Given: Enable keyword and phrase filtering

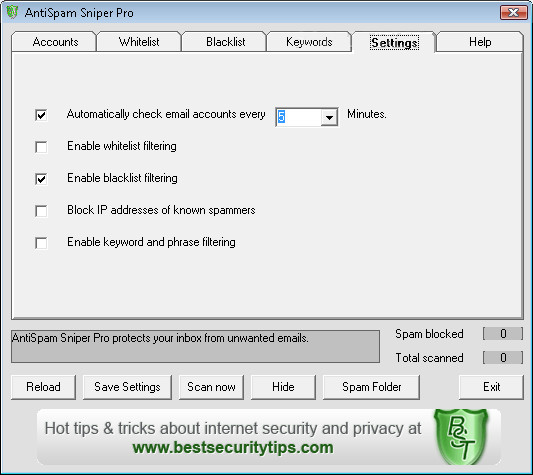Looking at the screenshot, I should (41, 243).
